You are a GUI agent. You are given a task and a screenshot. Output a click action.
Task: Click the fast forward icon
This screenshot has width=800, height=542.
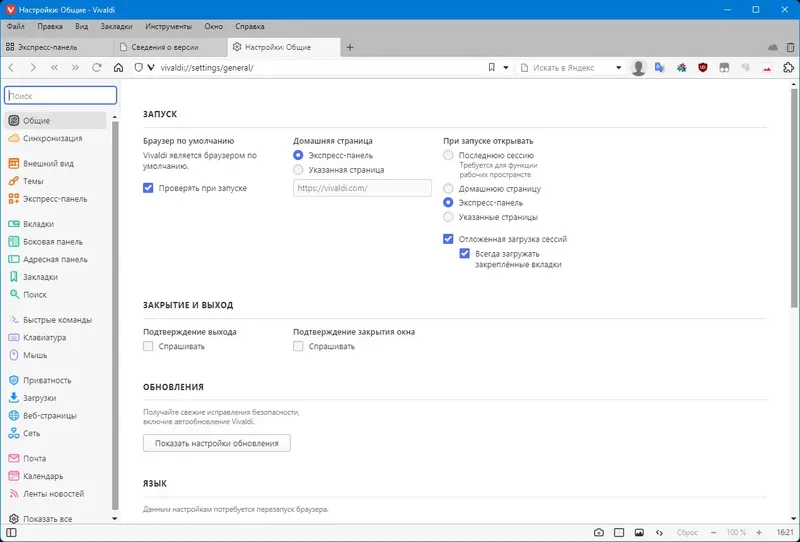(75, 67)
